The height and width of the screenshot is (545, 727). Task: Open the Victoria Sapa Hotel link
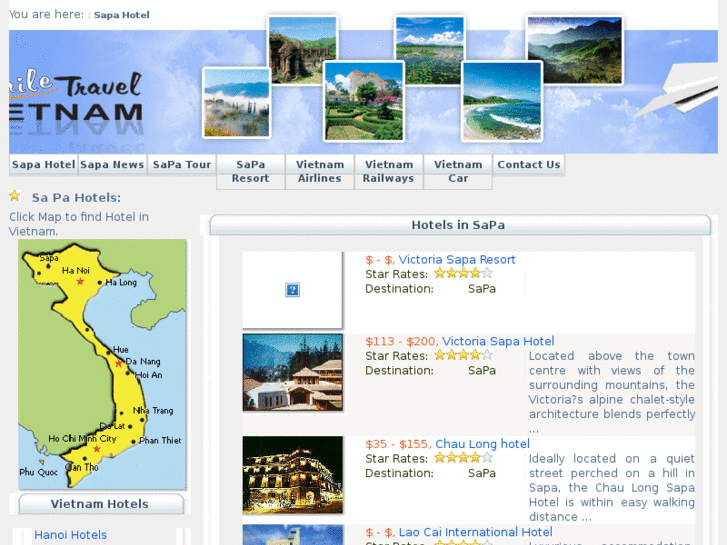pyautogui.click(x=498, y=341)
